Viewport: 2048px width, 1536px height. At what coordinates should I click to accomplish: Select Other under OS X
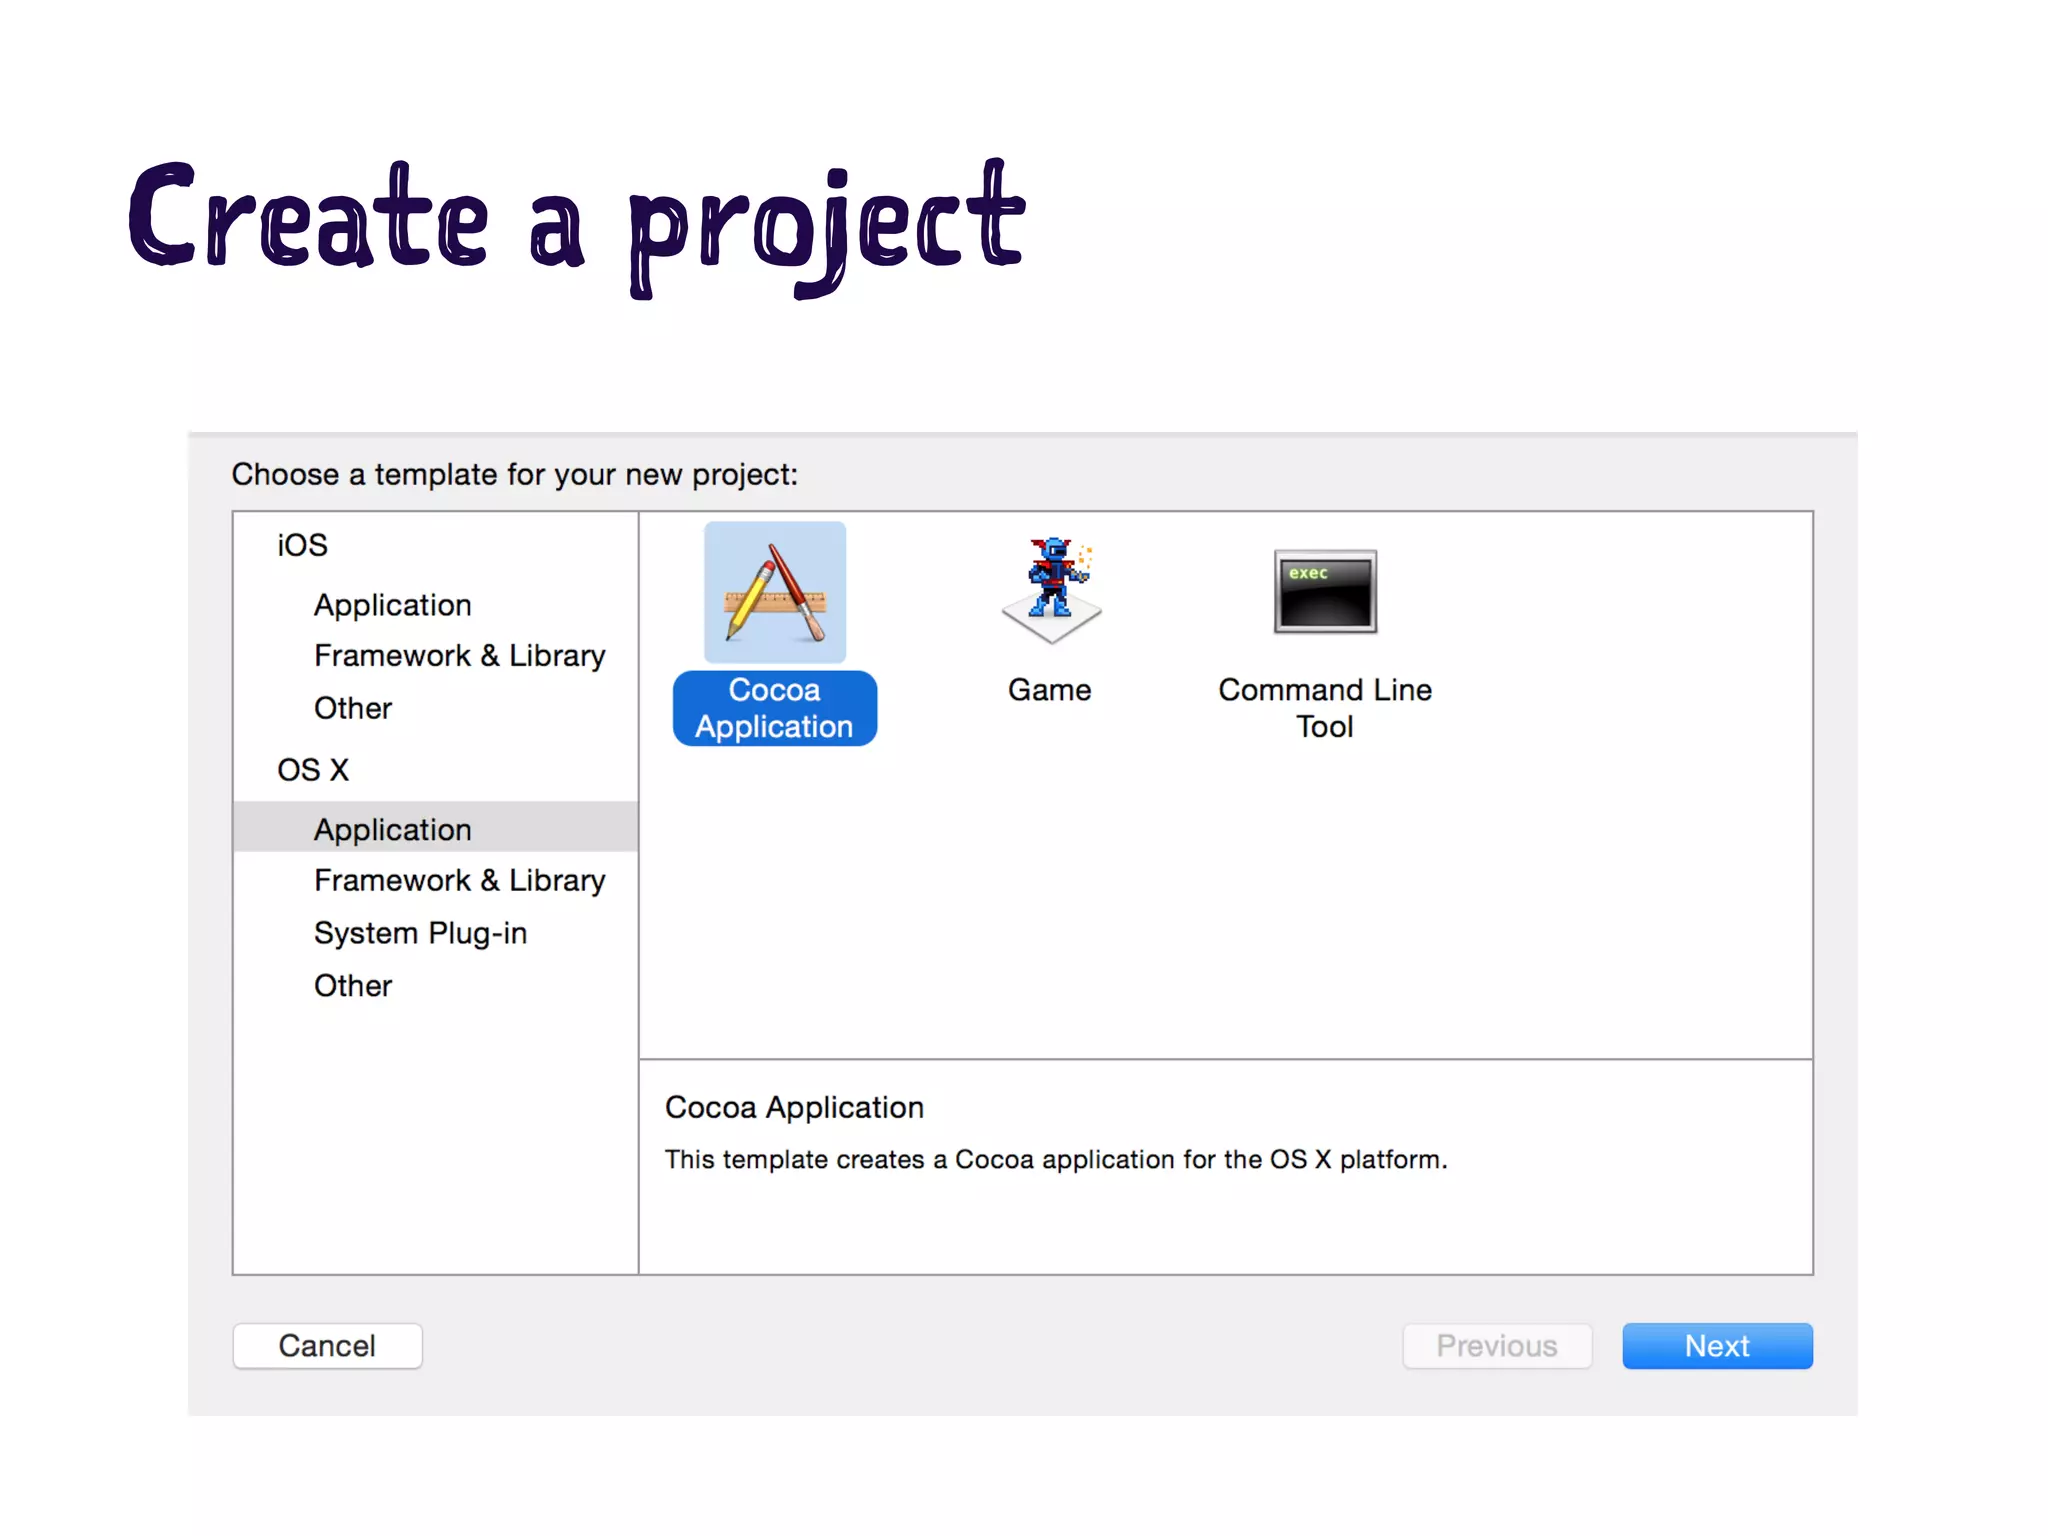(x=352, y=986)
